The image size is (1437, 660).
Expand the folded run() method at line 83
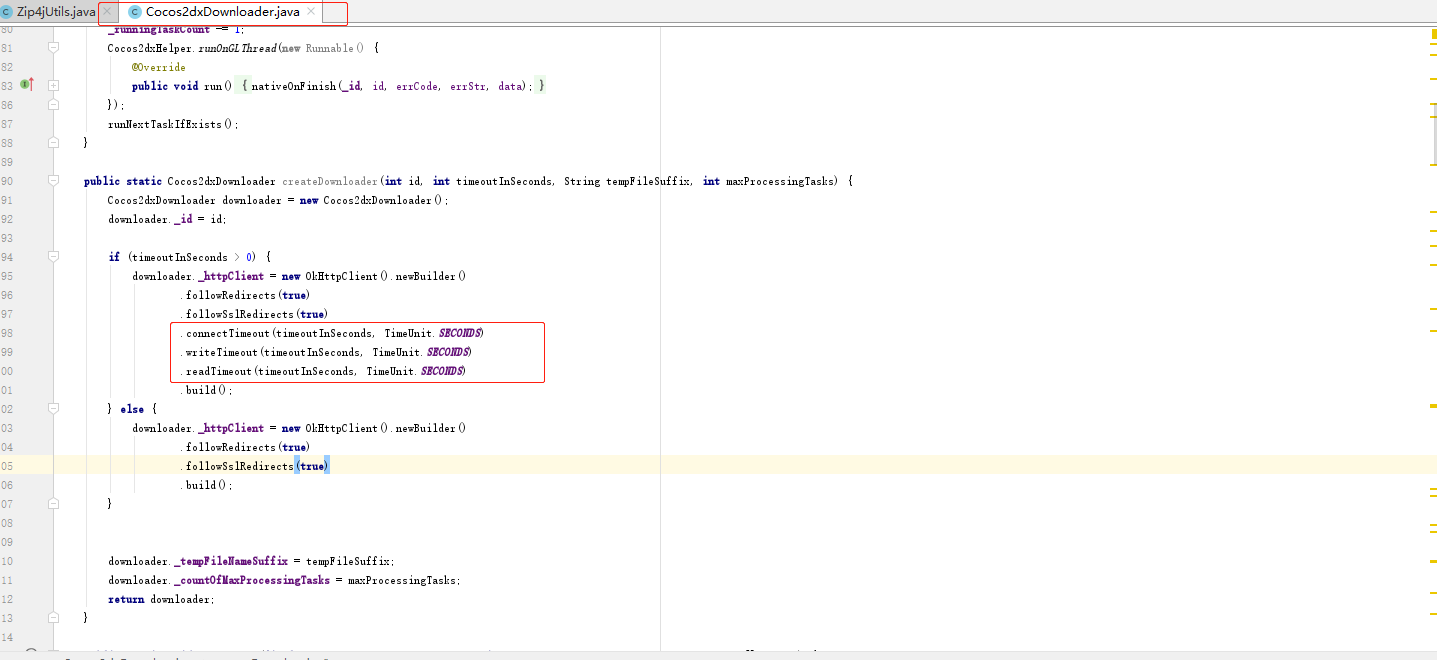(54, 86)
